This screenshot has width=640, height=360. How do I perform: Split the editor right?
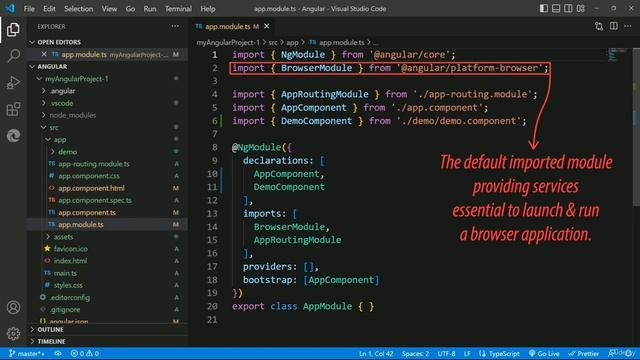(x=613, y=26)
